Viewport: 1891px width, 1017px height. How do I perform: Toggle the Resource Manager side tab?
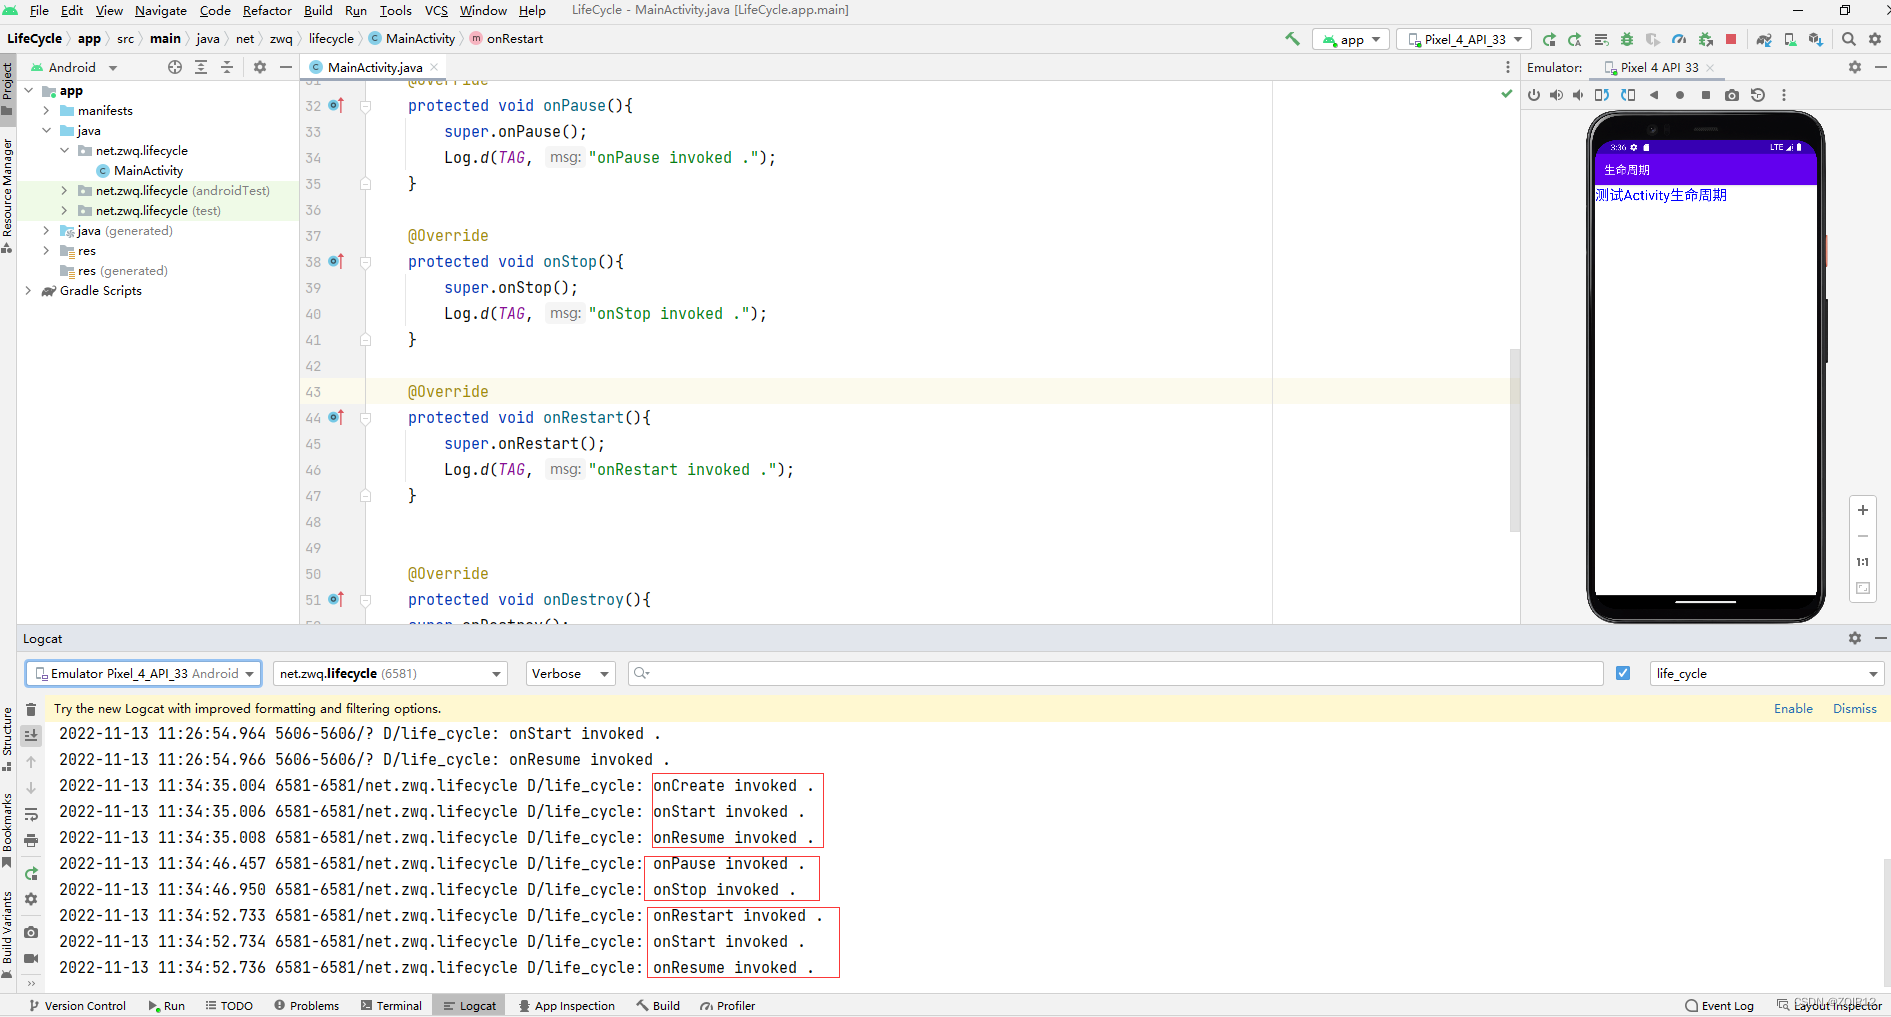pyautogui.click(x=8, y=195)
